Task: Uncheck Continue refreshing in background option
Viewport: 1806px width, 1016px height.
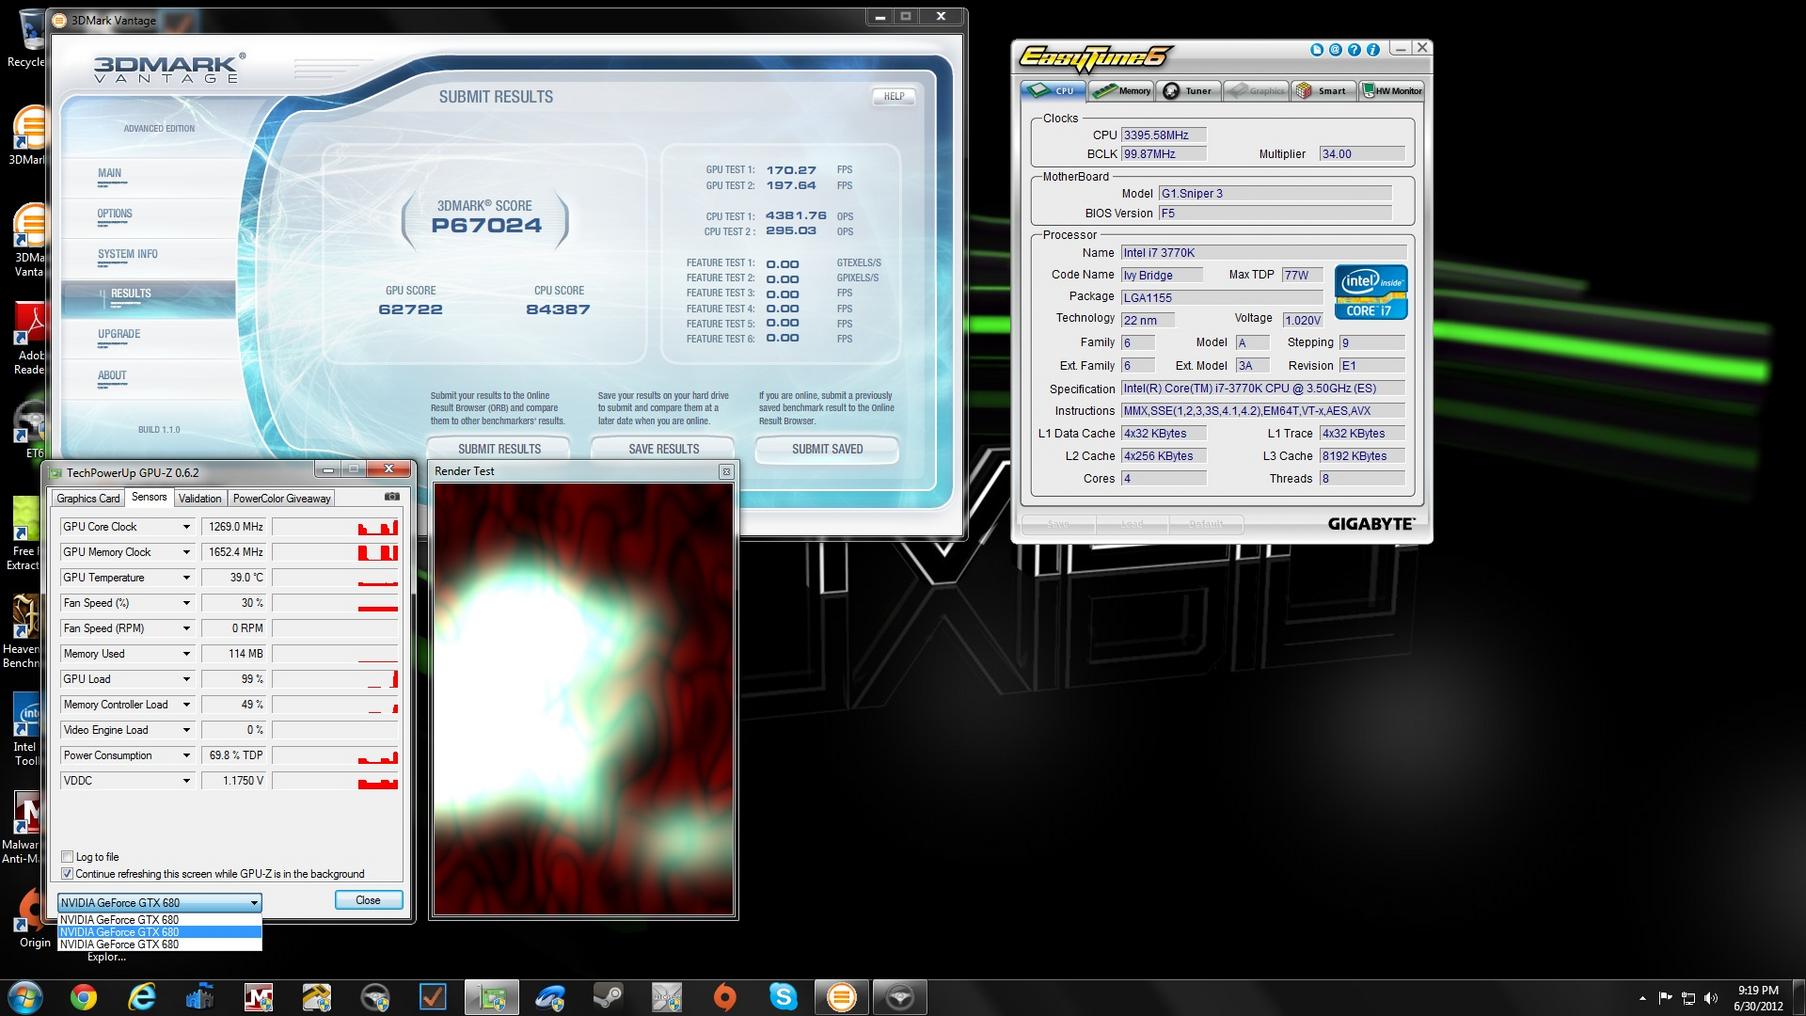Action: (x=67, y=874)
